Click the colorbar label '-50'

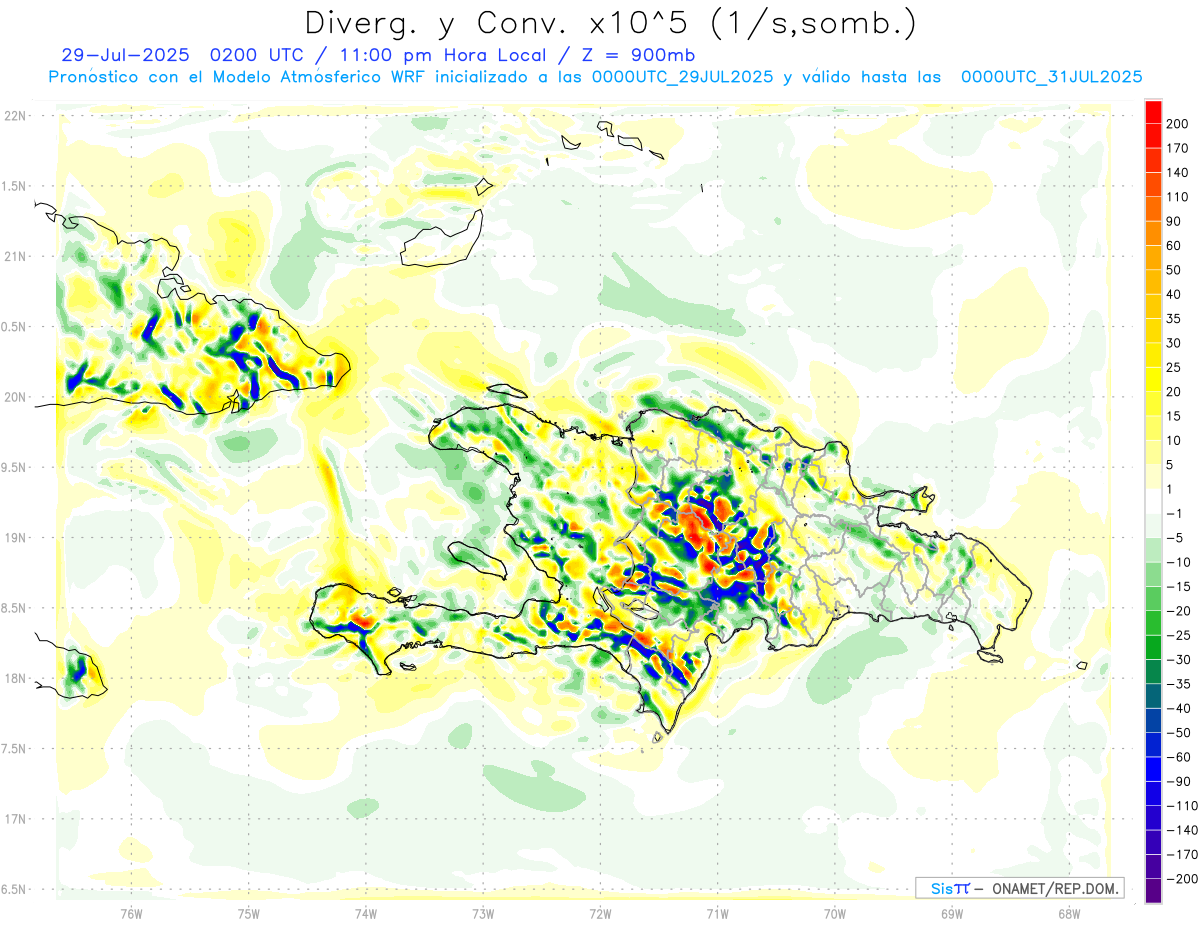pos(1180,733)
